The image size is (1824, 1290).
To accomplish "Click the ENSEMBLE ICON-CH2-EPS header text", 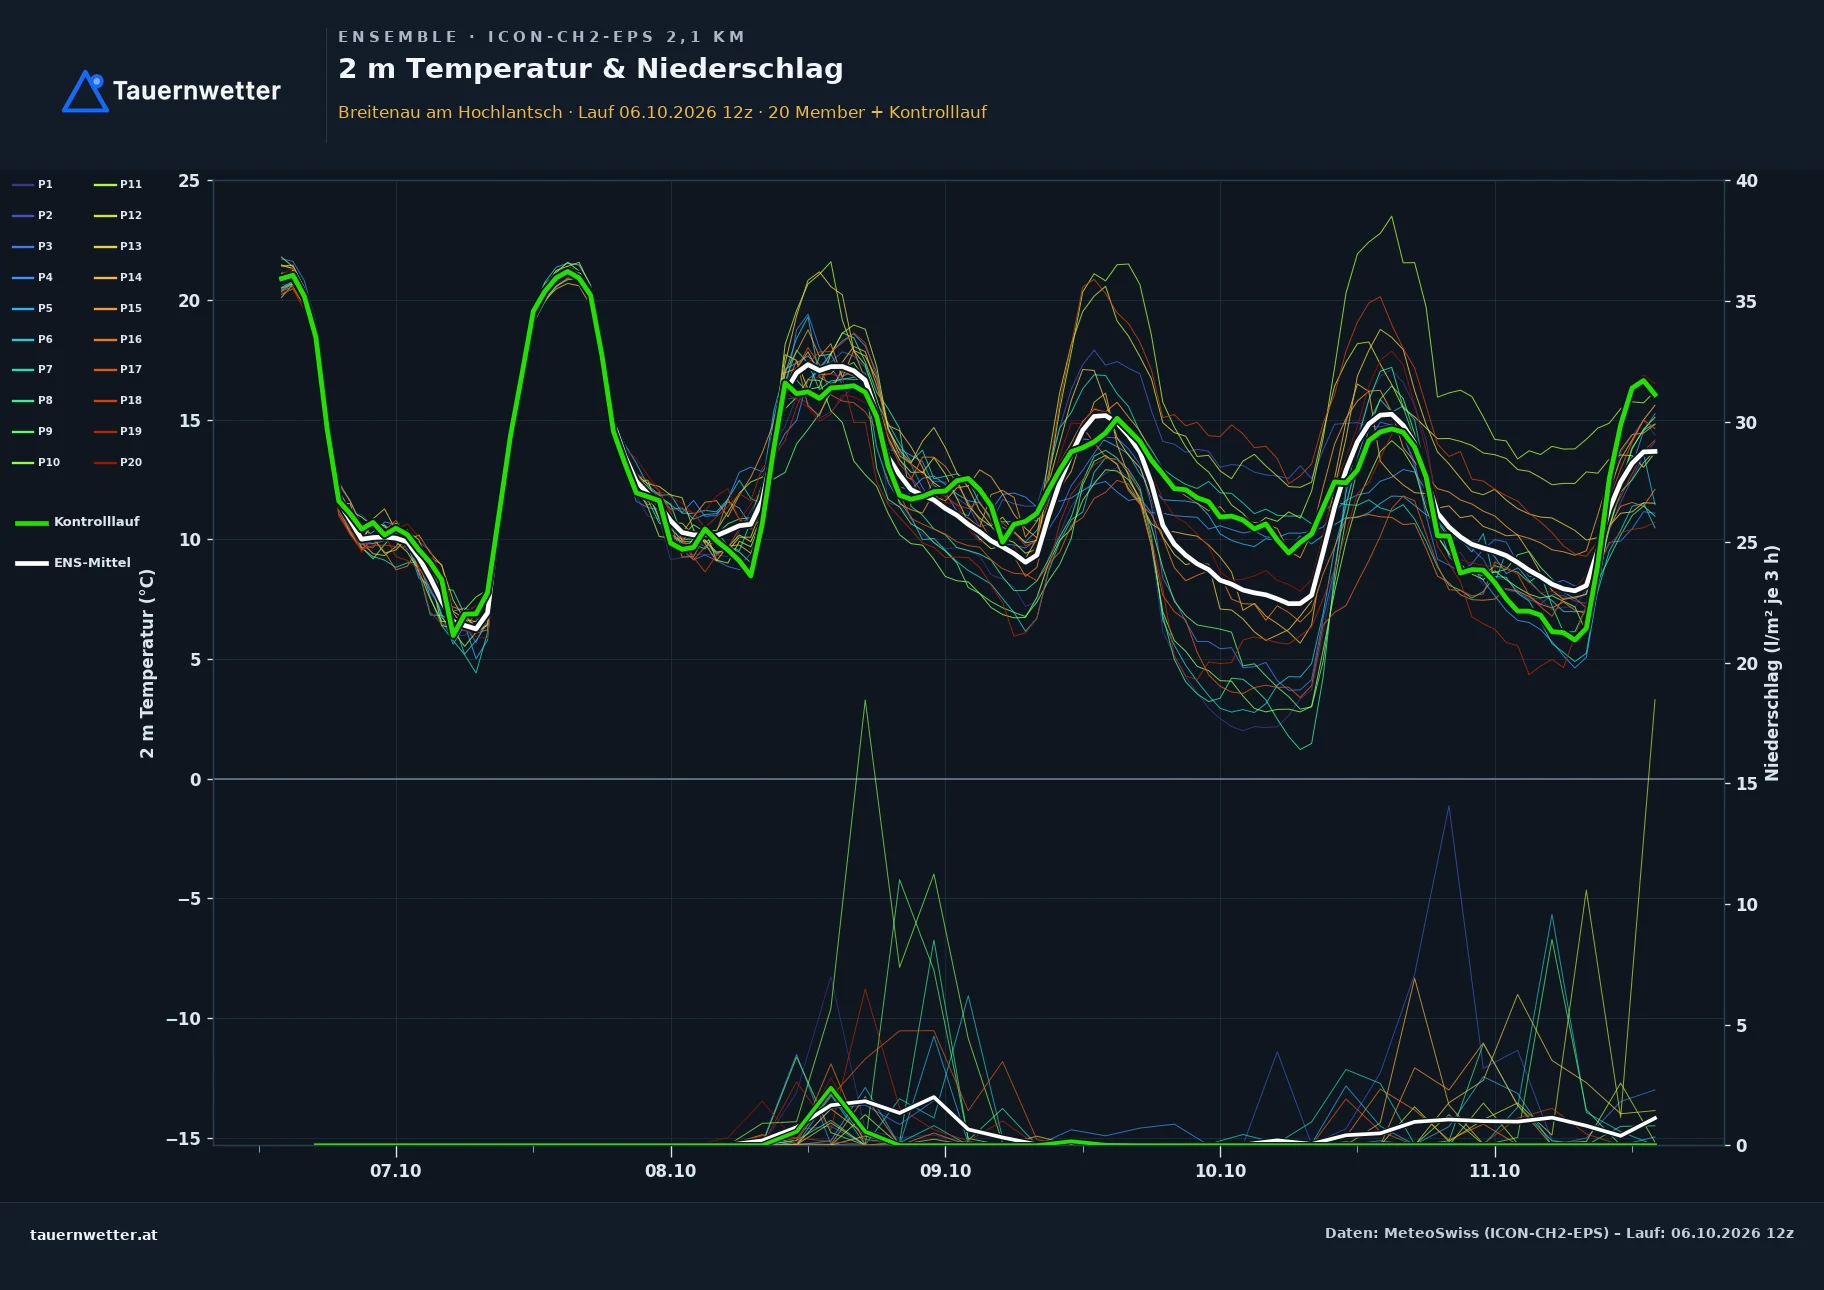I will tap(542, 37).
